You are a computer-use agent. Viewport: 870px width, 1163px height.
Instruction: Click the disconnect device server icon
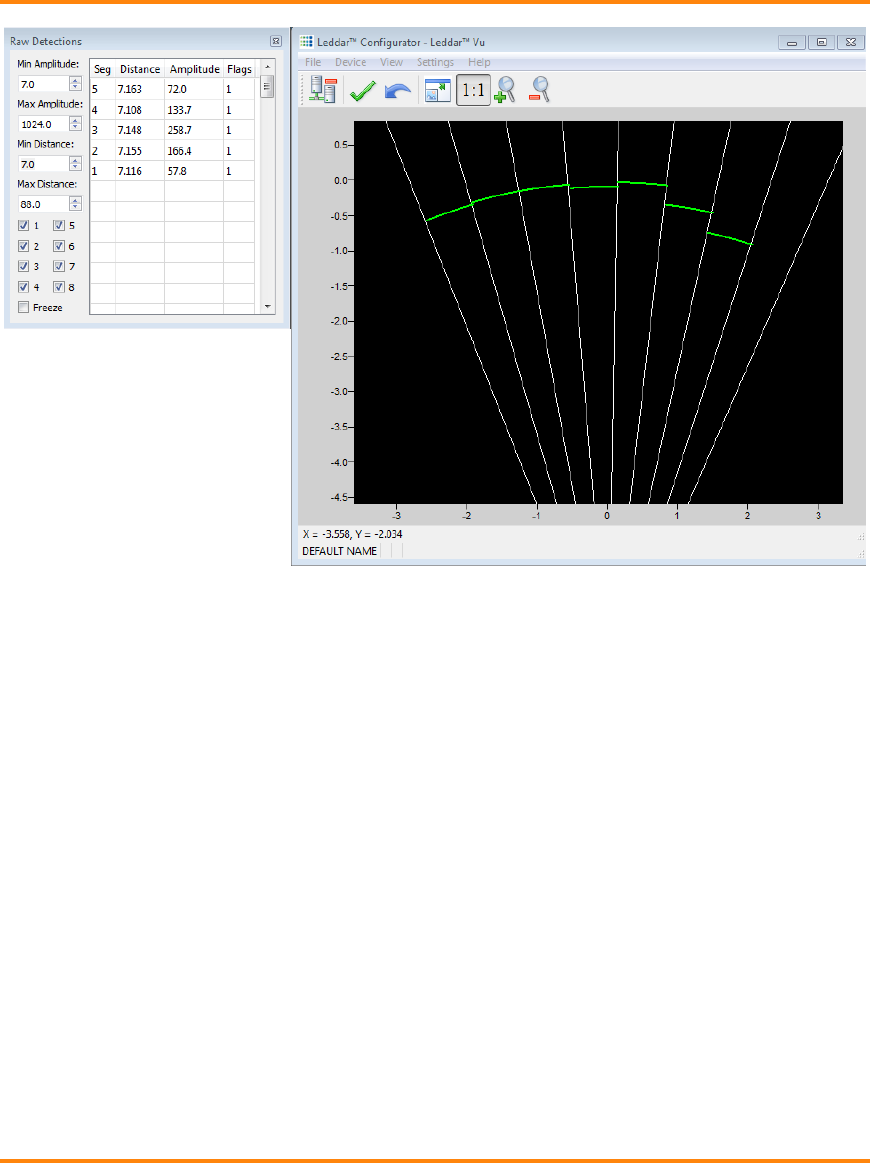323,90
